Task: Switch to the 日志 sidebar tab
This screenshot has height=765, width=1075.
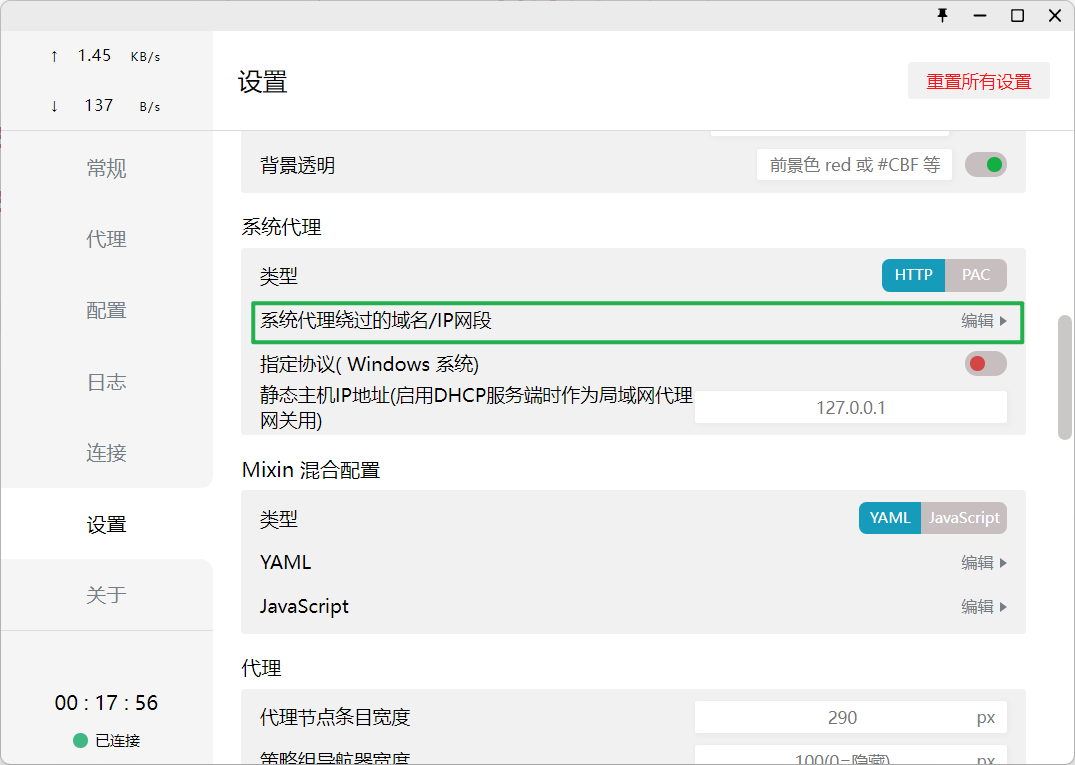Action: coord(106,382)
